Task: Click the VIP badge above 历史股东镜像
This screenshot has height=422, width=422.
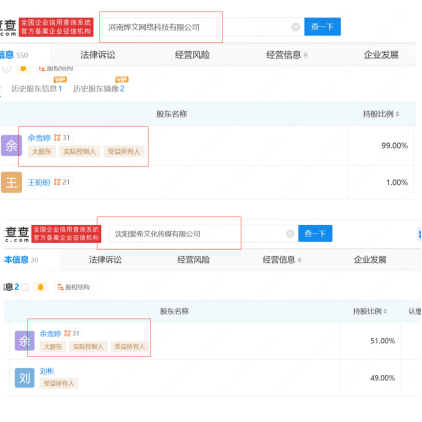Action: coord(122,79)
